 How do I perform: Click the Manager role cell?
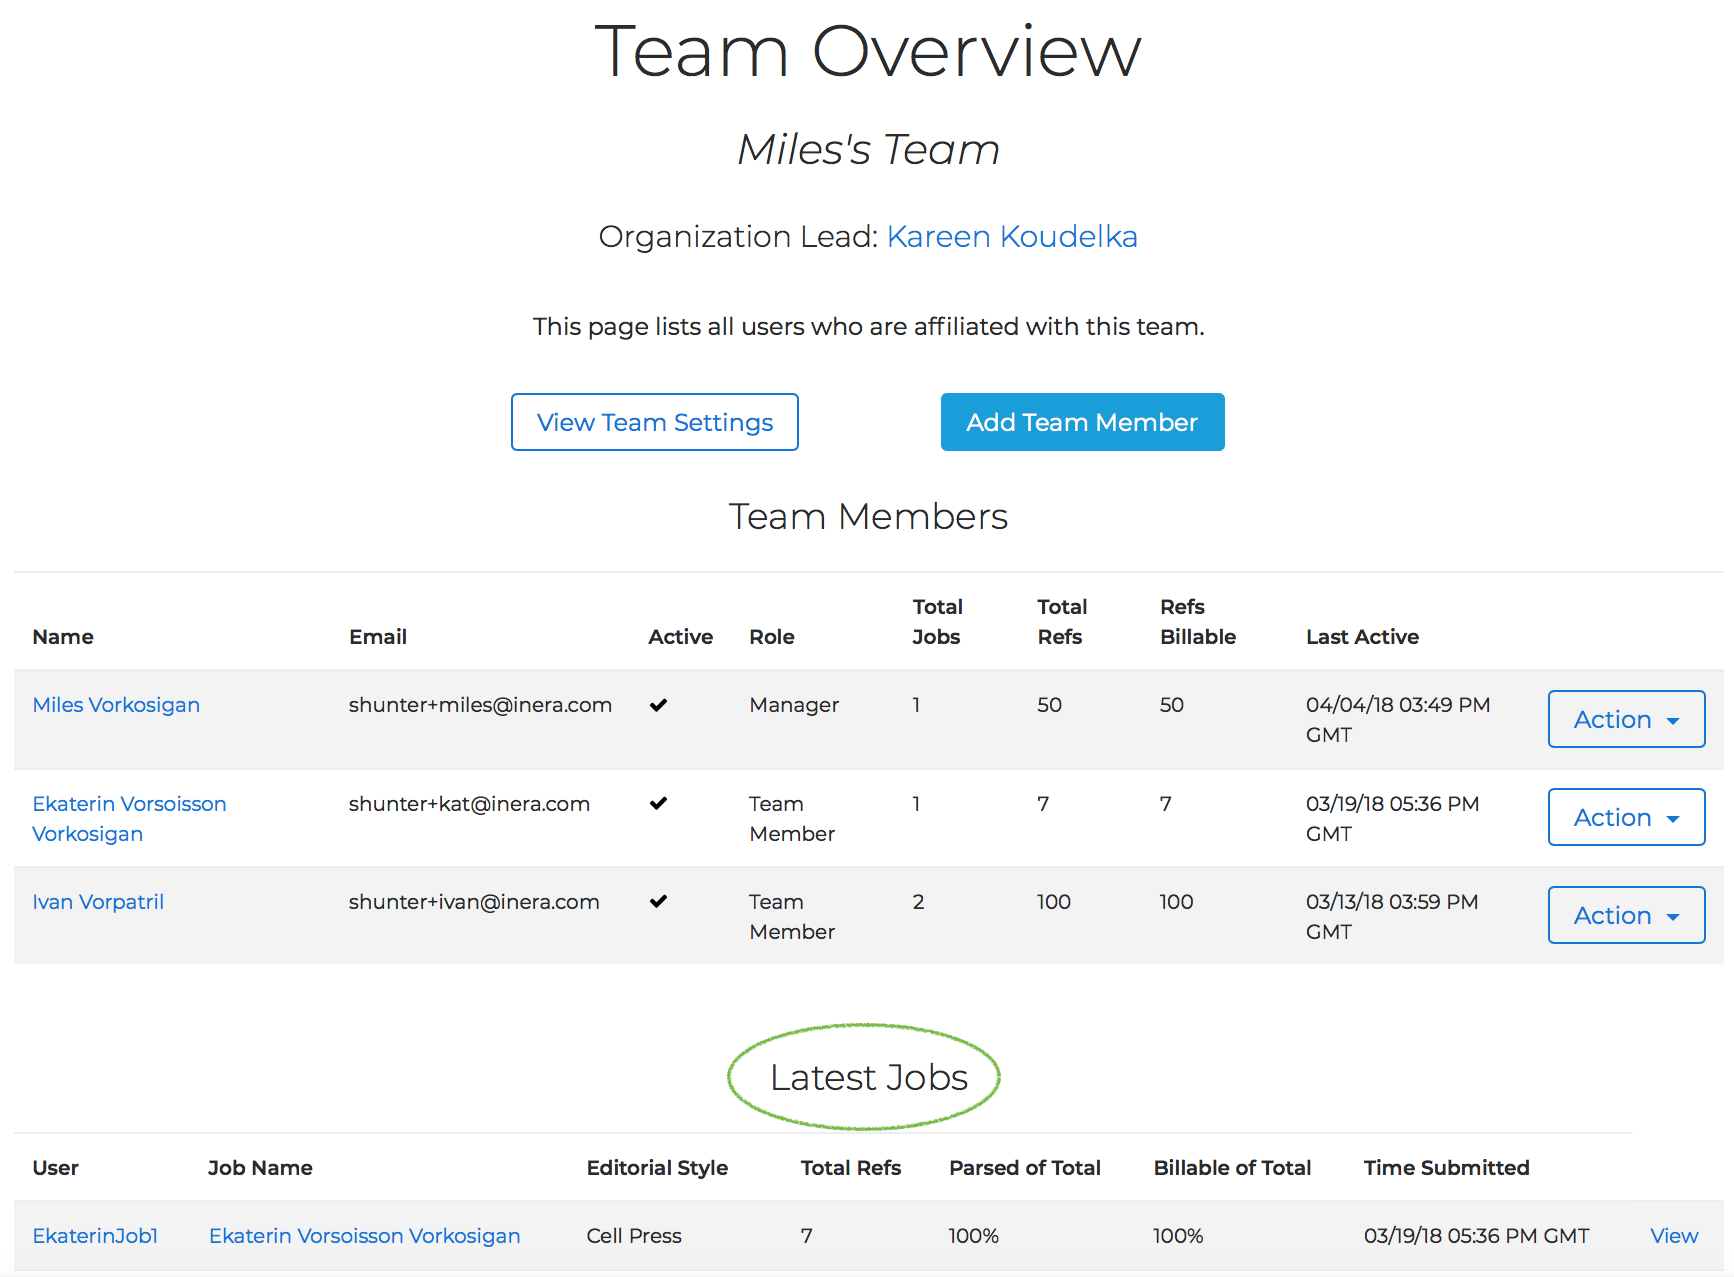794,705
